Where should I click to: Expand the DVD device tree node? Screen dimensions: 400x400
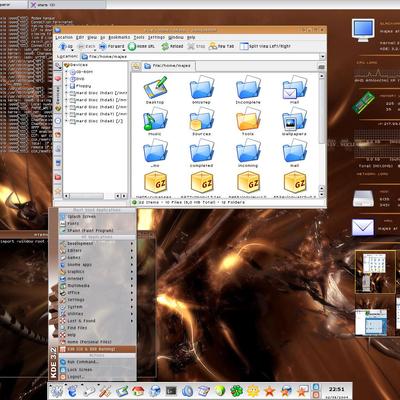click(66, 79)
